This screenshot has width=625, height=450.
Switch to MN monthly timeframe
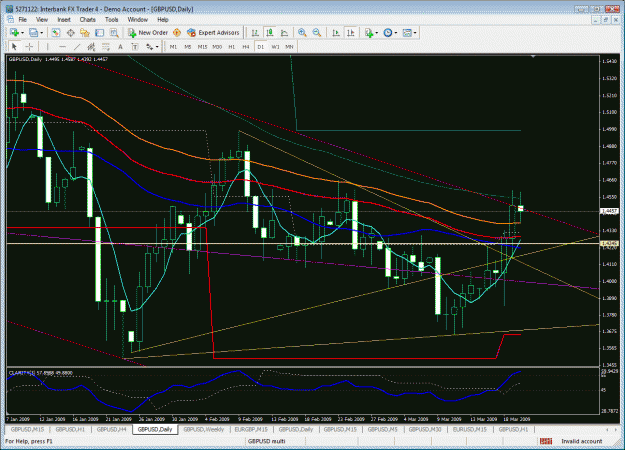pos(289,47)
